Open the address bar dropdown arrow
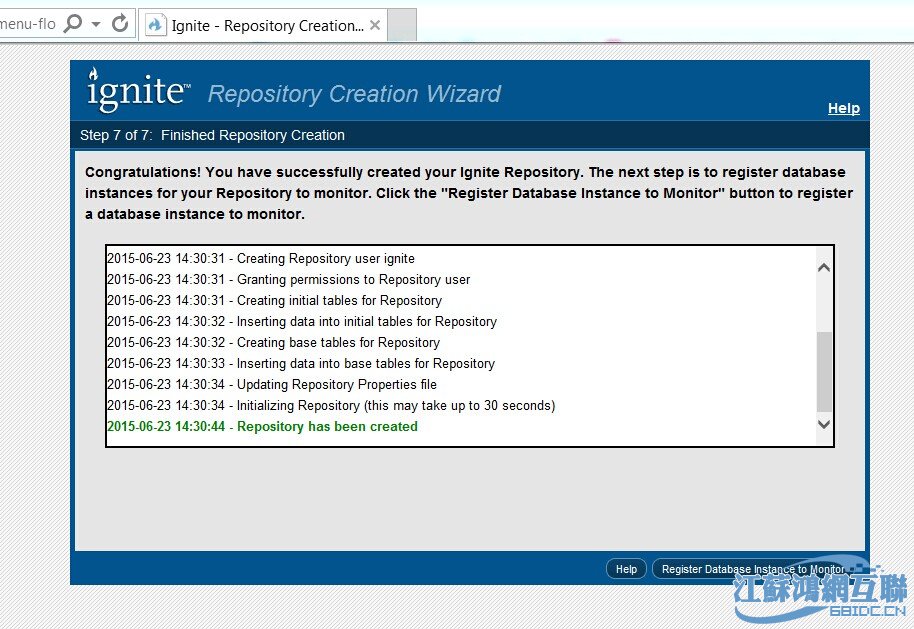914x629 pixels. click(x=96, y=24)
